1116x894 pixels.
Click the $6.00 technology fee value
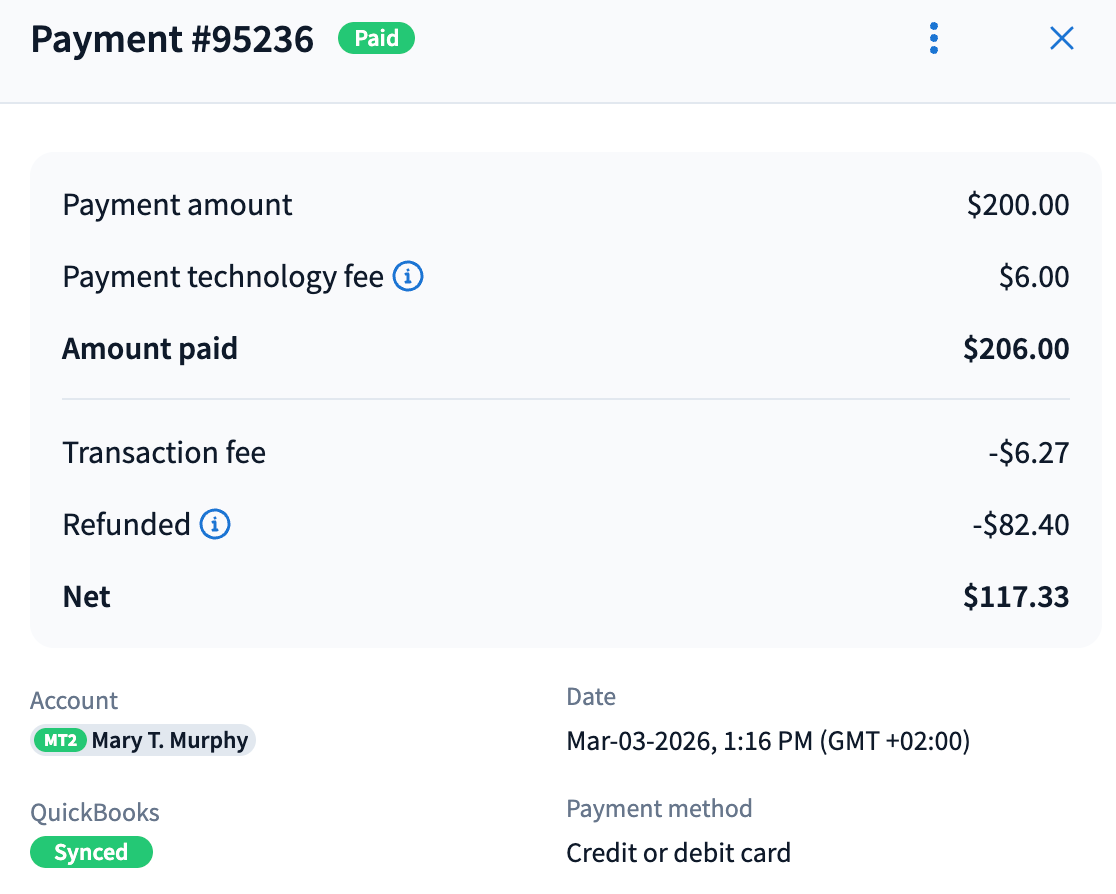[x=1034, y=277]
